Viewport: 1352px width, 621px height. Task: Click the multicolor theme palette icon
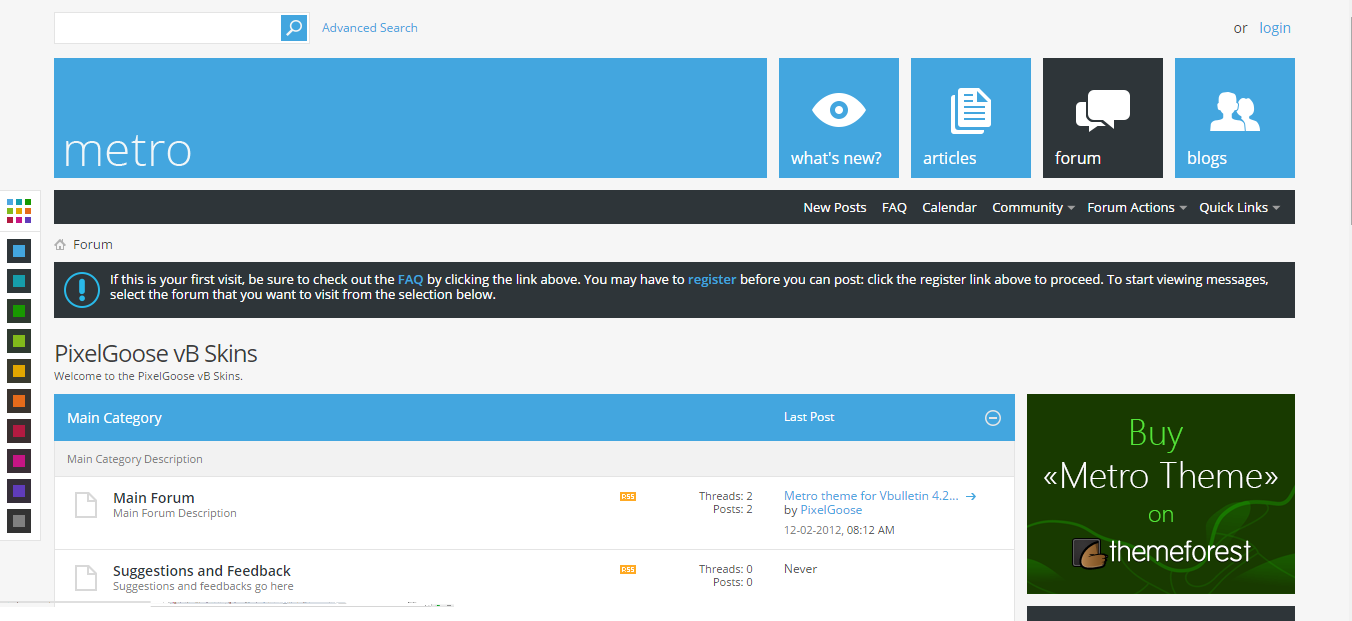tap(19, 210)
